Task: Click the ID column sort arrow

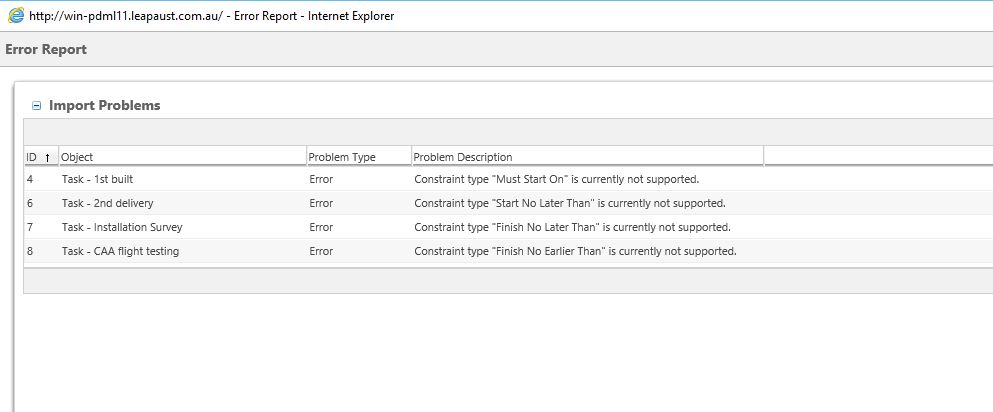Action: tap(47, 158)
